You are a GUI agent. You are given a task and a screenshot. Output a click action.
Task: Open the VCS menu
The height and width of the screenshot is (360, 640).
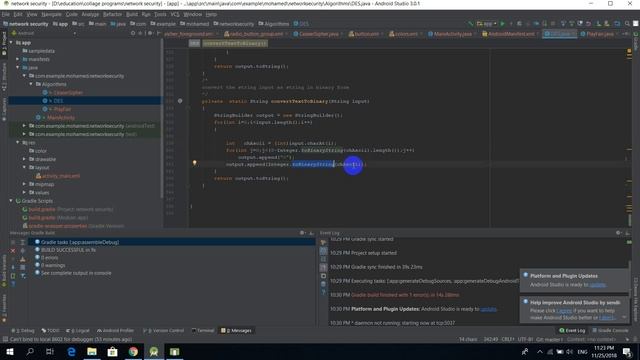[175, 14]
